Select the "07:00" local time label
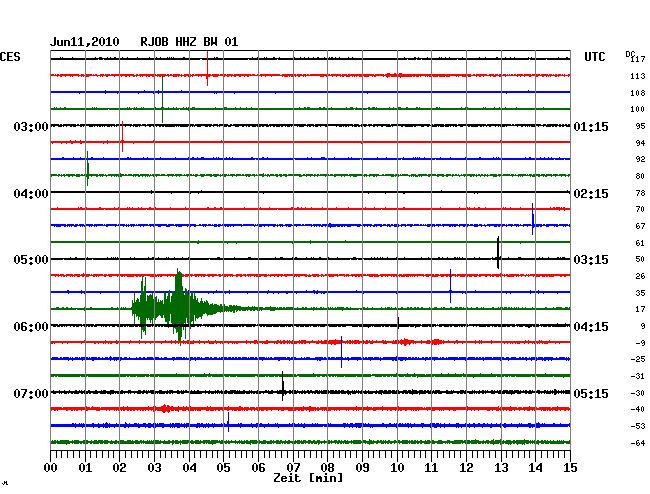Viewport: 650px width, 494px height. click(x=31, y=393)
